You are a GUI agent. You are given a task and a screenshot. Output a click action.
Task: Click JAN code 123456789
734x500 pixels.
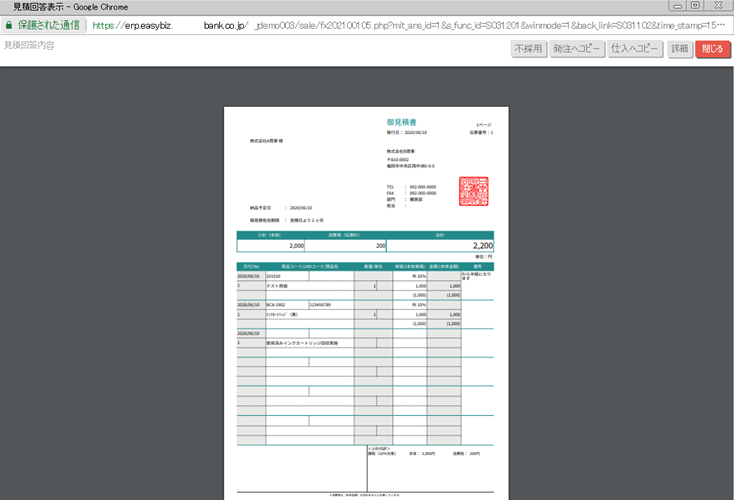click(x=320, y=305)
